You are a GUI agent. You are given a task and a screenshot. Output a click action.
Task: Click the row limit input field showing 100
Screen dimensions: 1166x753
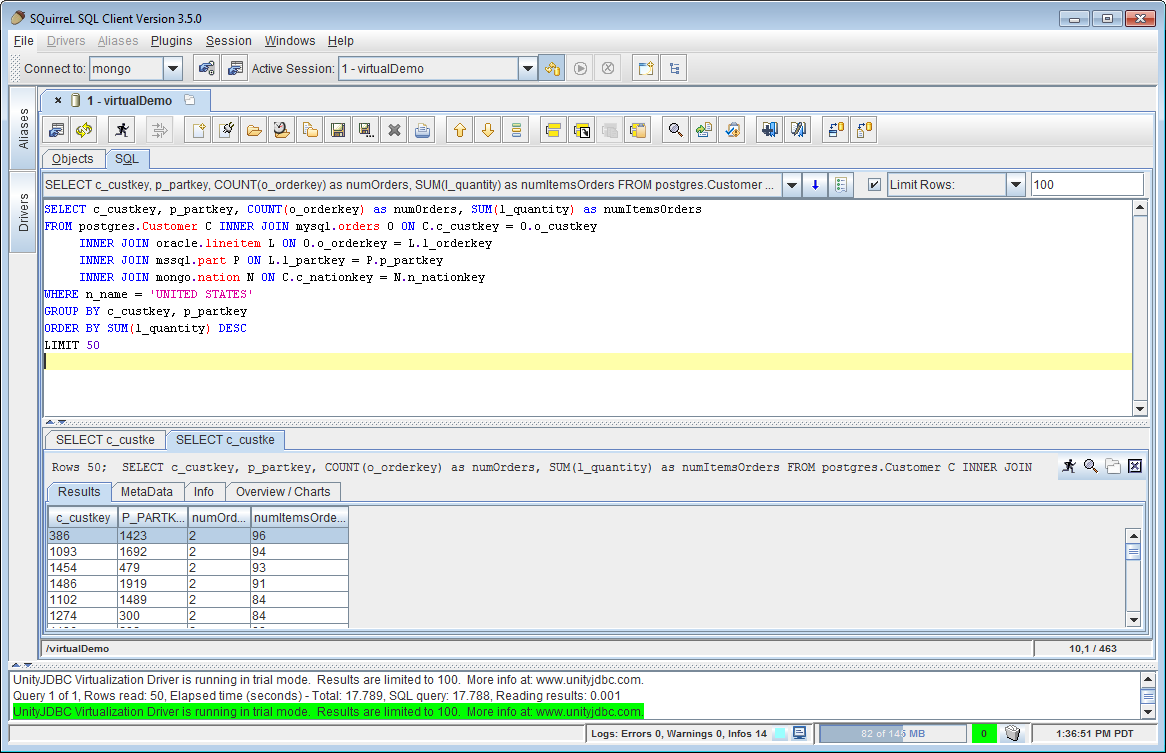(1086, 185)
